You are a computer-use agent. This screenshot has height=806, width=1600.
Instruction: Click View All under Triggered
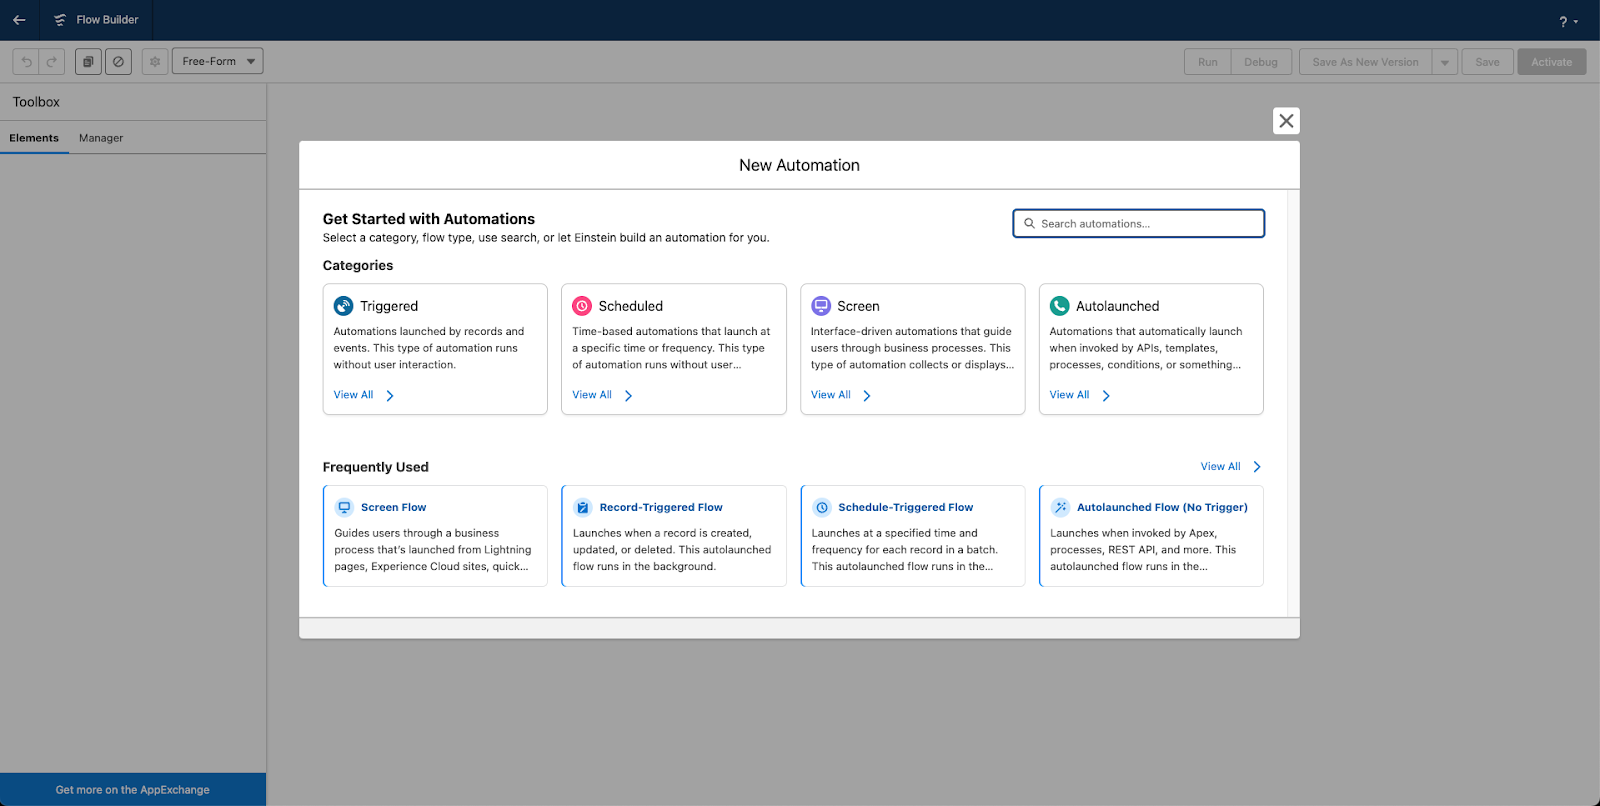coord(353,395)
